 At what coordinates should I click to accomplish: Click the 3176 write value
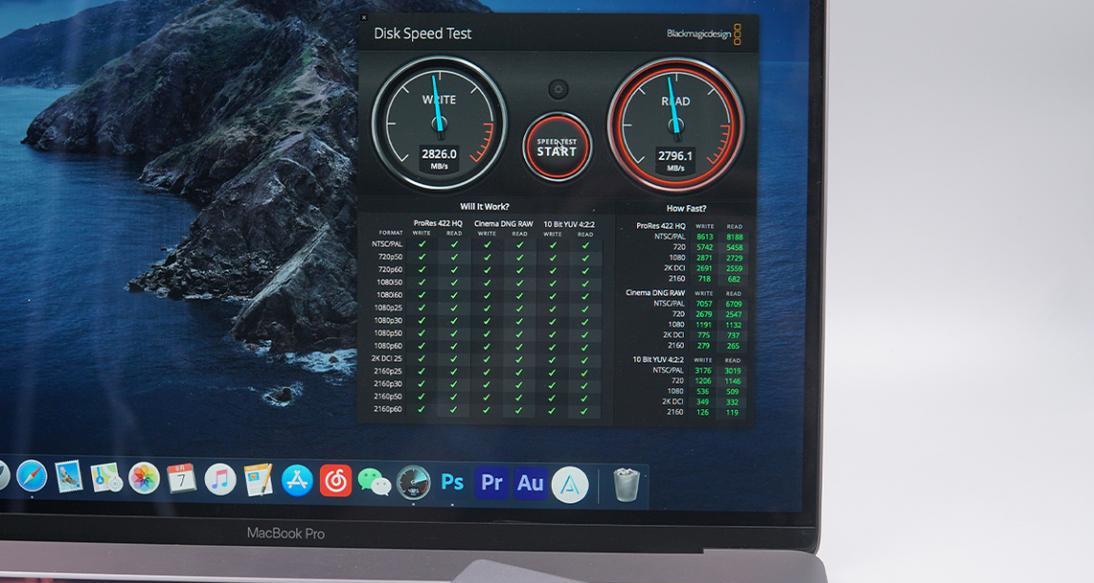(703, 371)
